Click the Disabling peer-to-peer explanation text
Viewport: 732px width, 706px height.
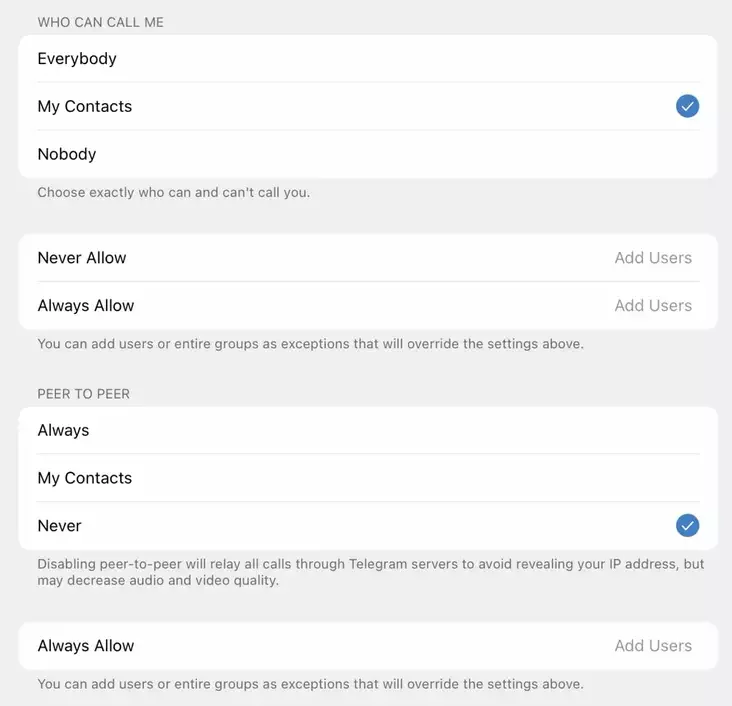pyautogui.click(x=371, y=572)
